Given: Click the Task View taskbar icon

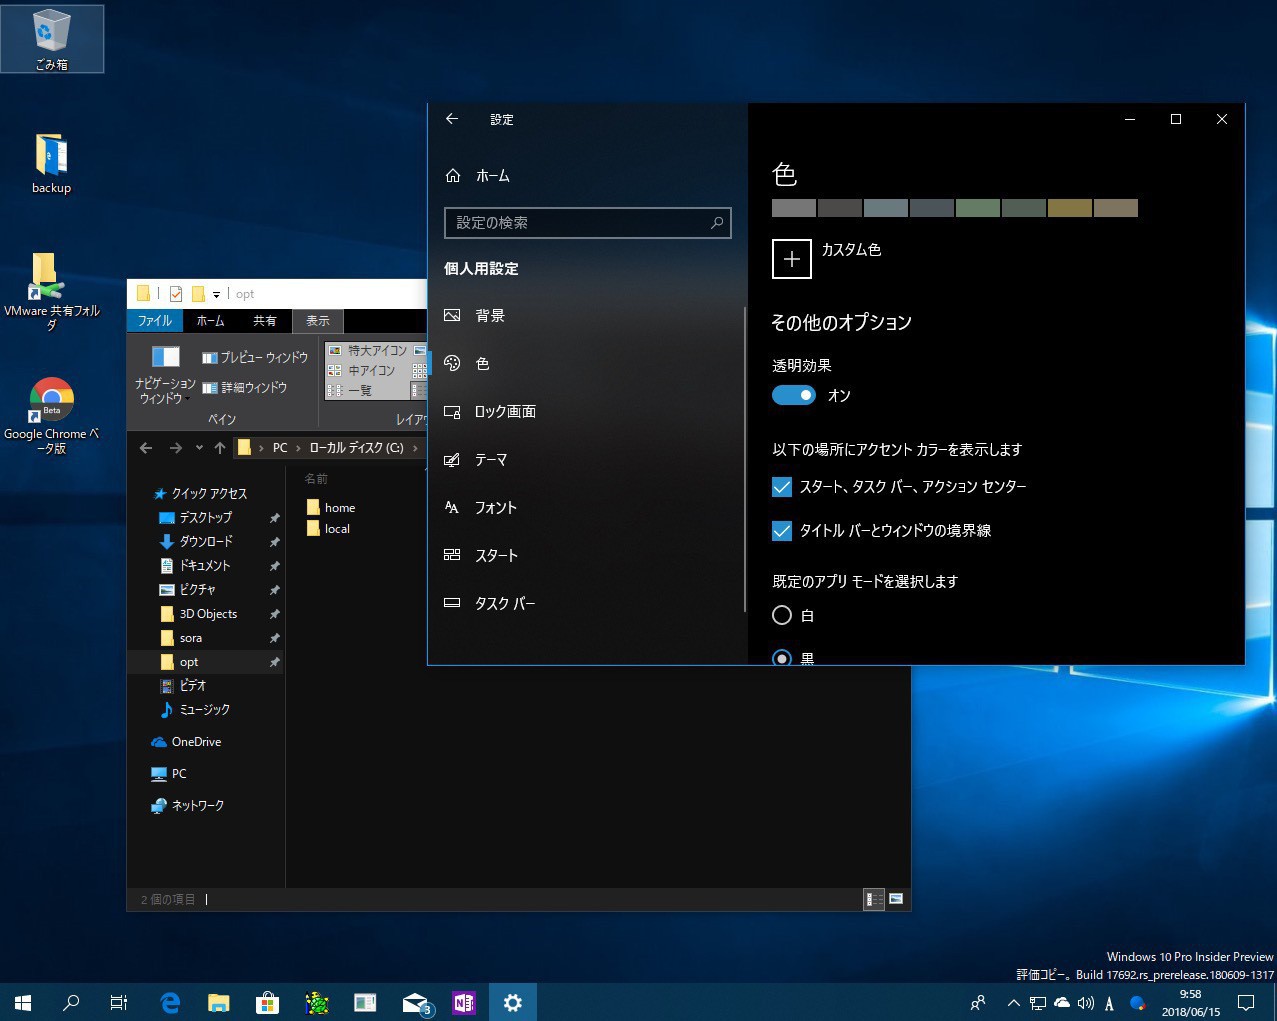Looking at the screenshot, I should pyautogui.click(x=119, y=1002).
